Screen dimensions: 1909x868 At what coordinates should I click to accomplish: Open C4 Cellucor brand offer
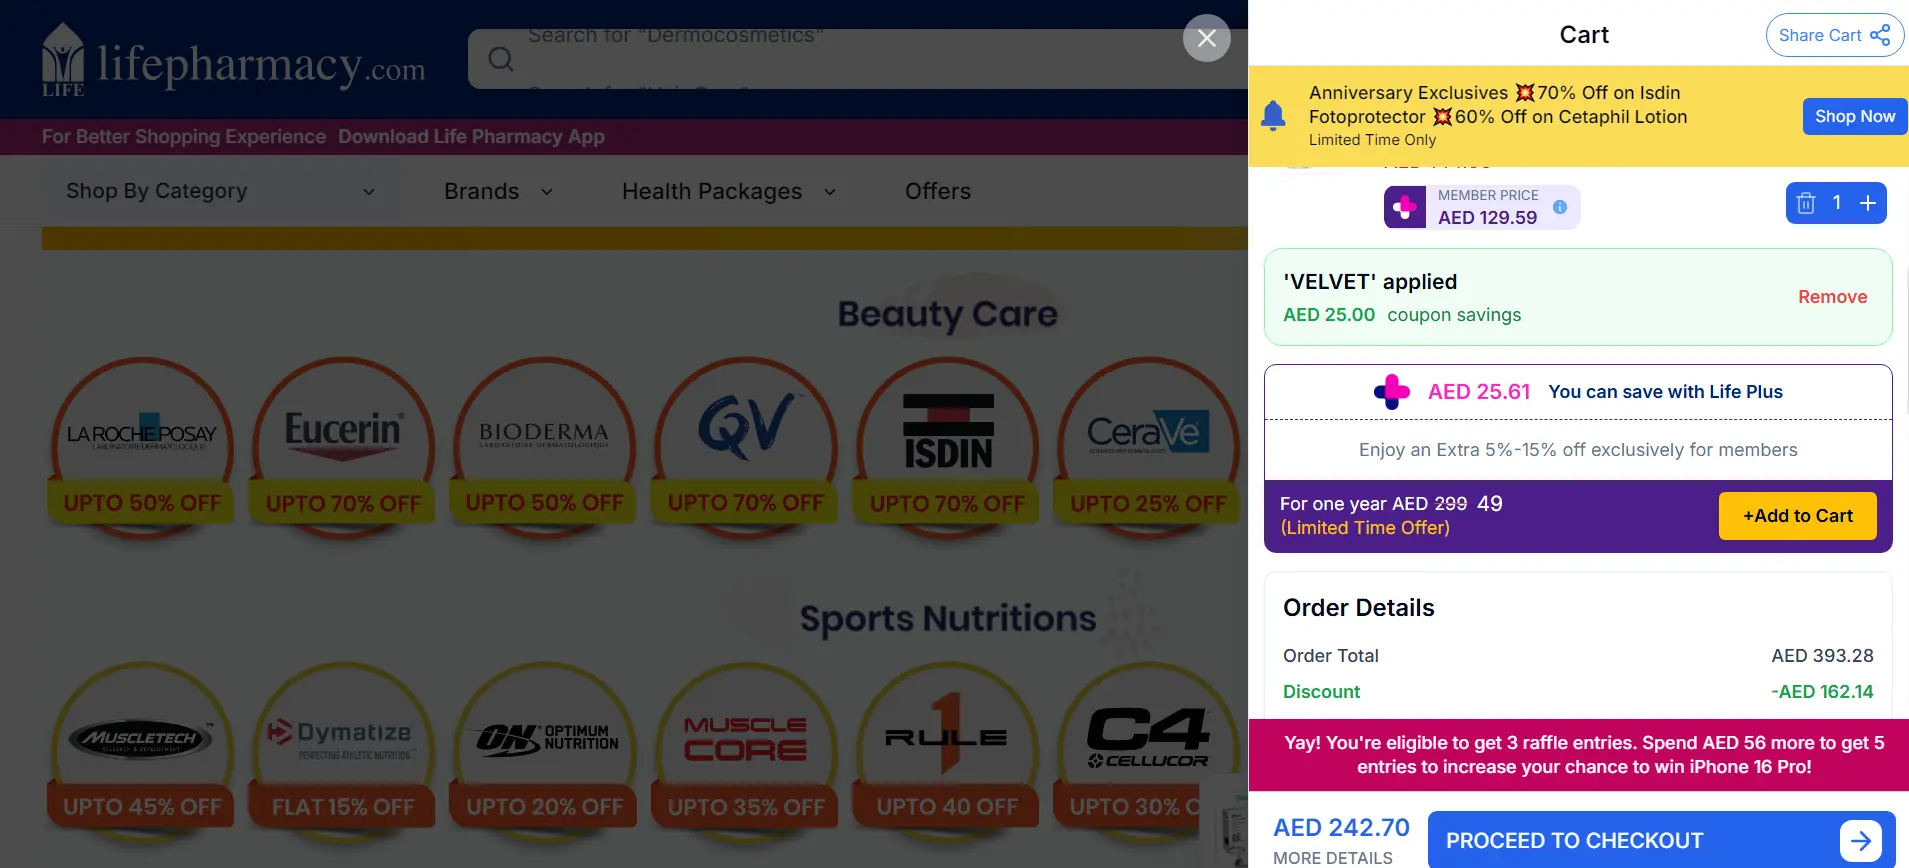click(1148, 752)
